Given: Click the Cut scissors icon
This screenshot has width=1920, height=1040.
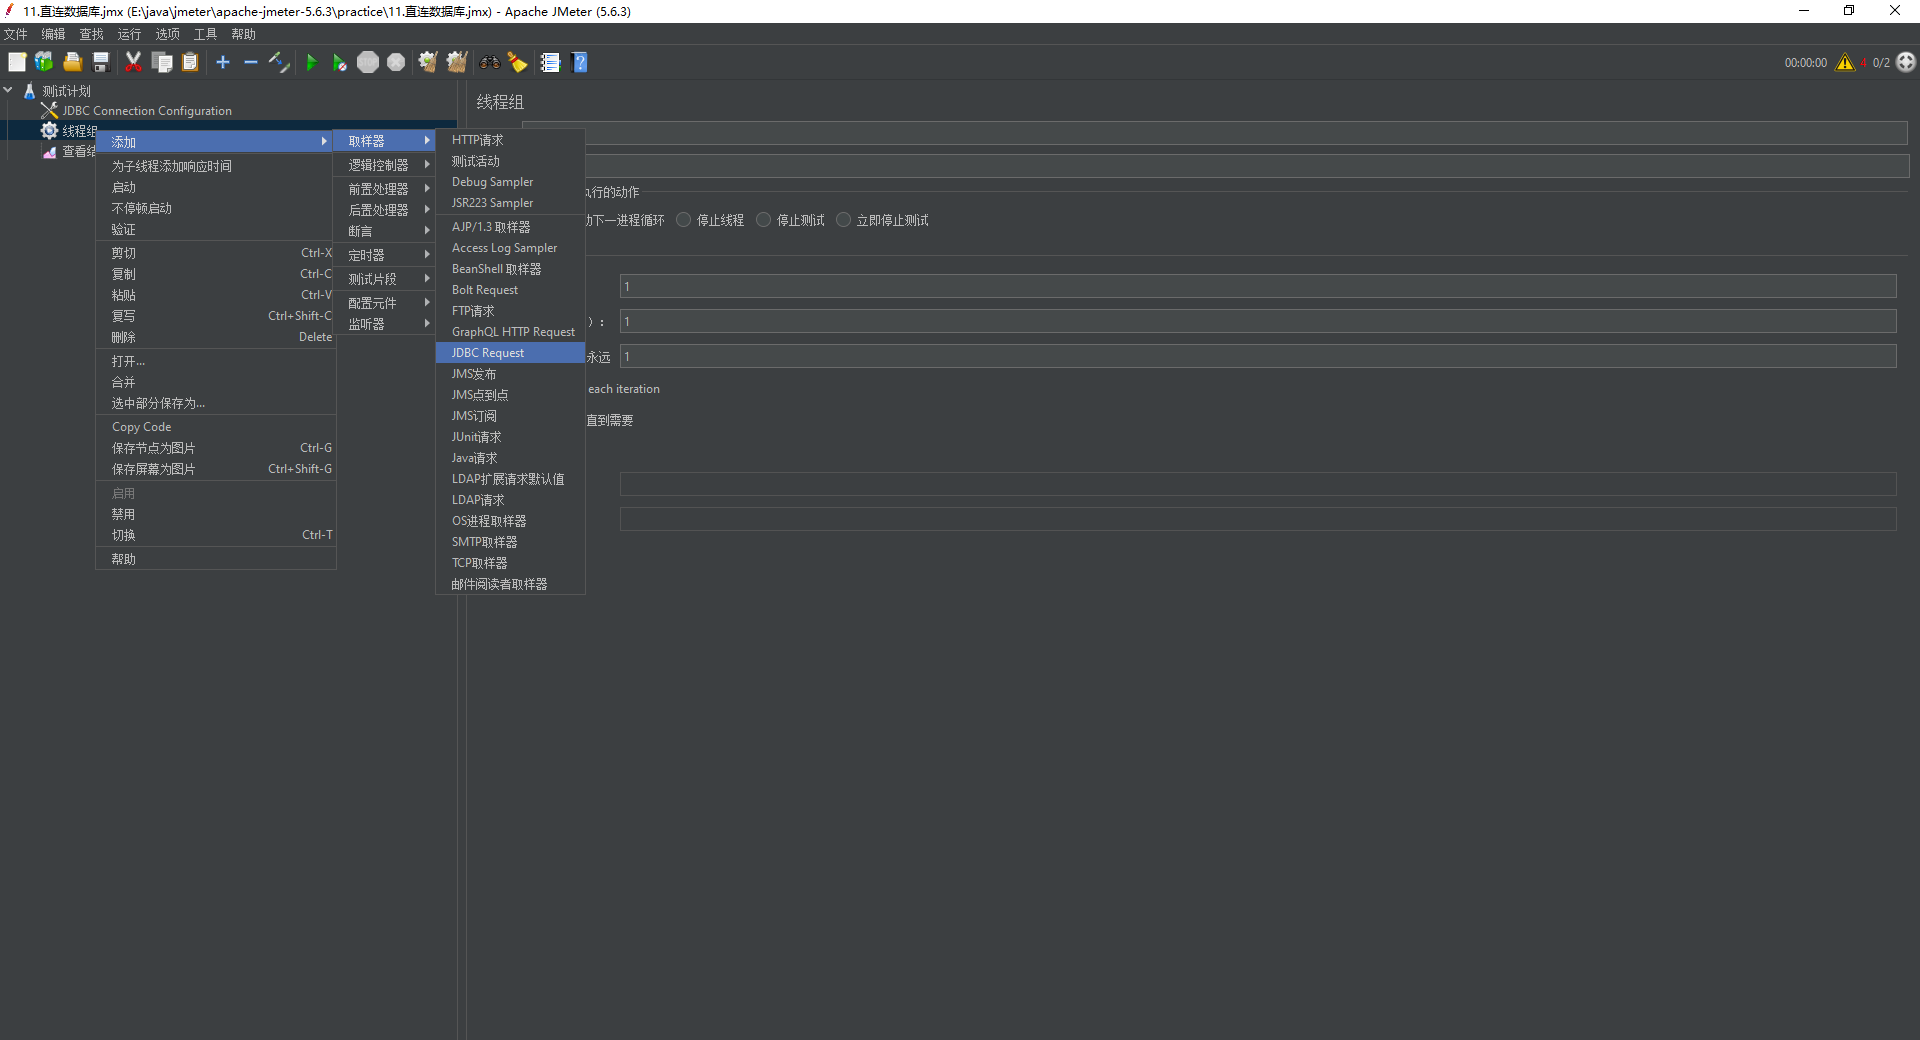Looking at the screenshot, I should 133,62.
